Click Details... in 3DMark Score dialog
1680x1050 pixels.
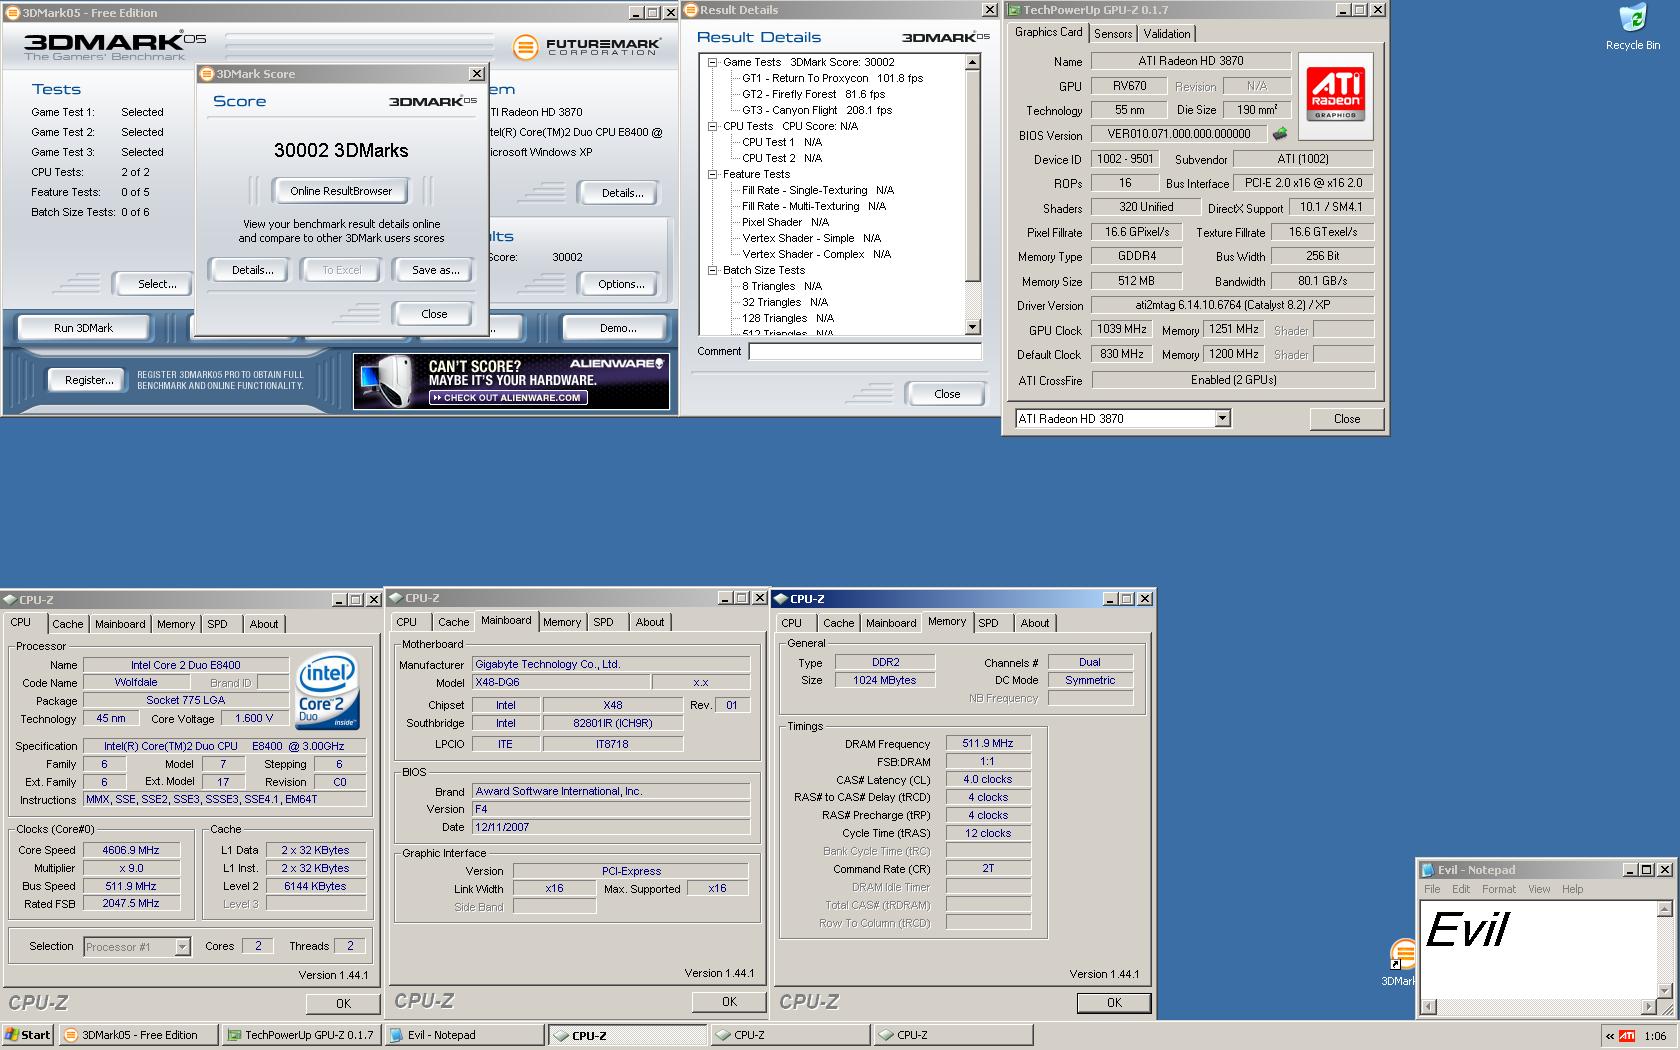[x=252, y=270]
